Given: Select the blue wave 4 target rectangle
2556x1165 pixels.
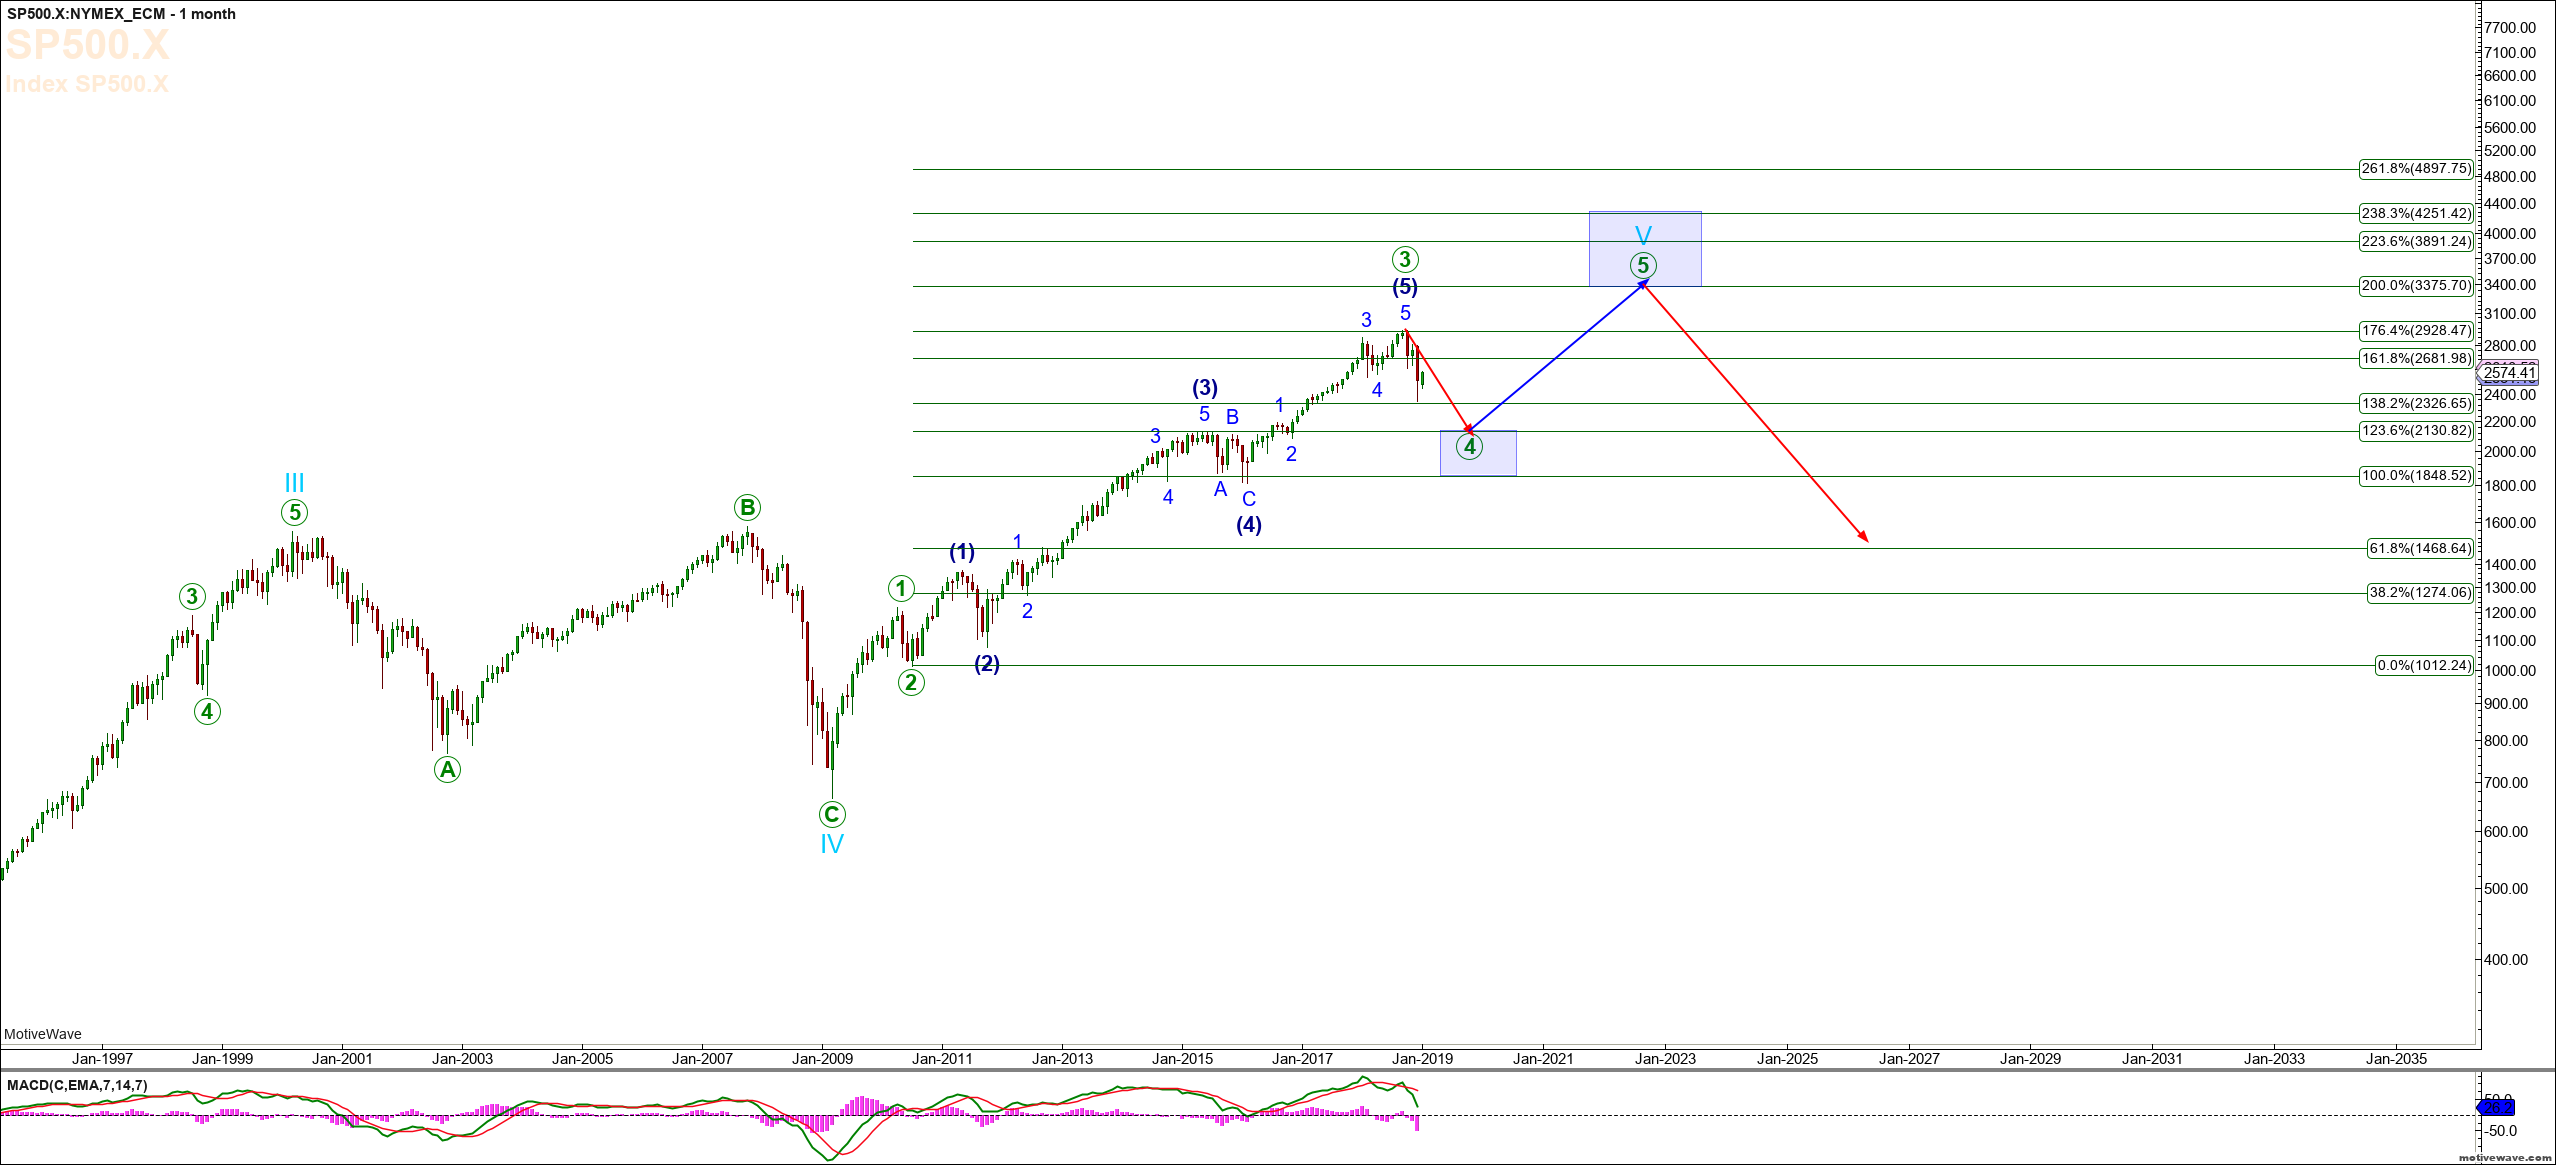Looking at the screenshot, I should pos(1478,453).
